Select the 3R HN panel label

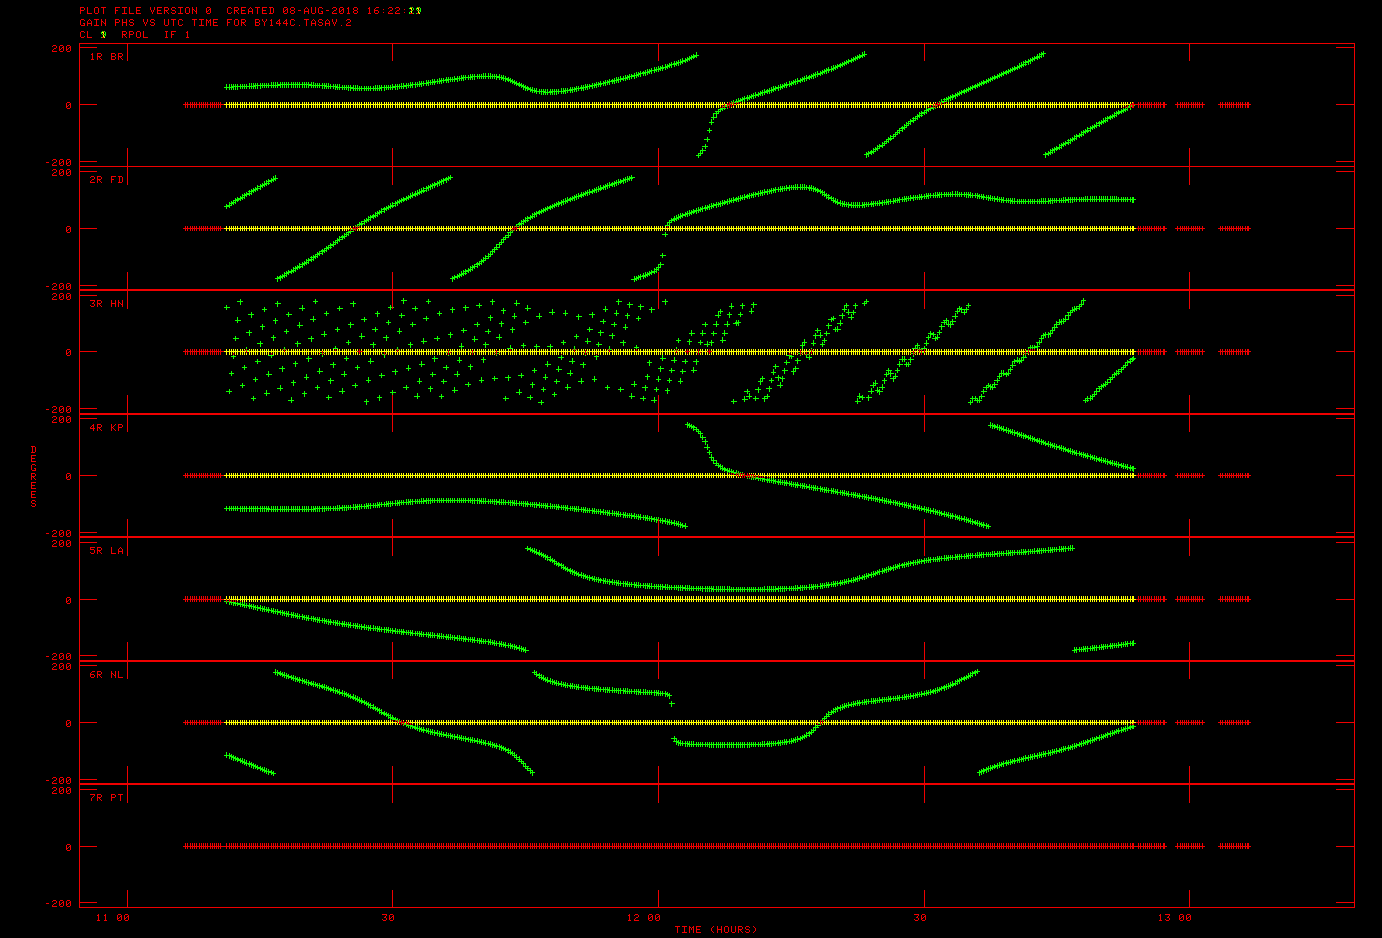tap(106, 303)
